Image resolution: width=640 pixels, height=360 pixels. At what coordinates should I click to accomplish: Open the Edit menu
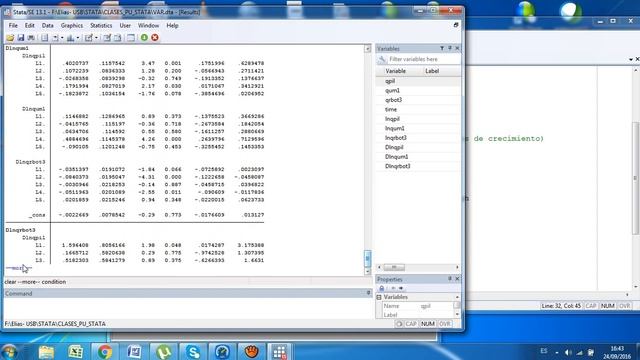29,25
